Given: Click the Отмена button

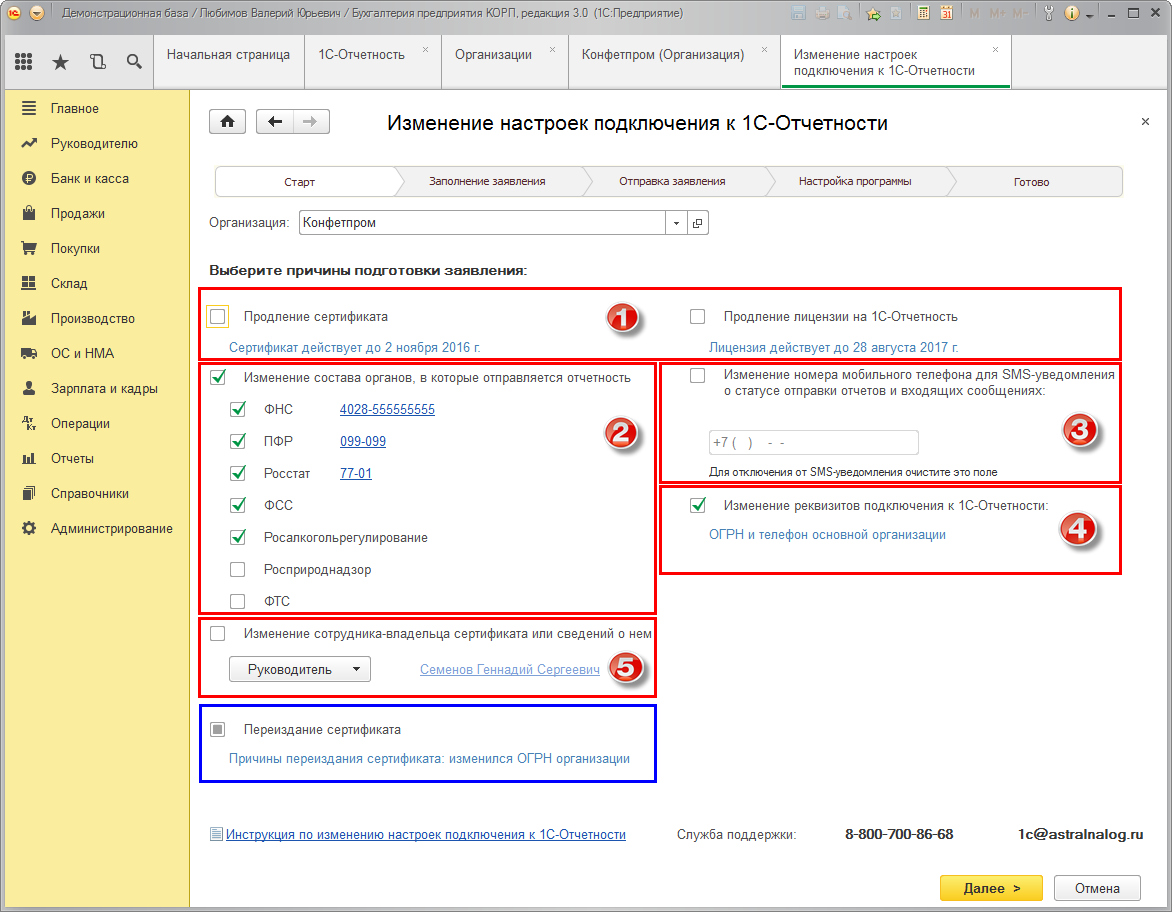Looking at the screenshot, I should click(x=1097, y=888).
